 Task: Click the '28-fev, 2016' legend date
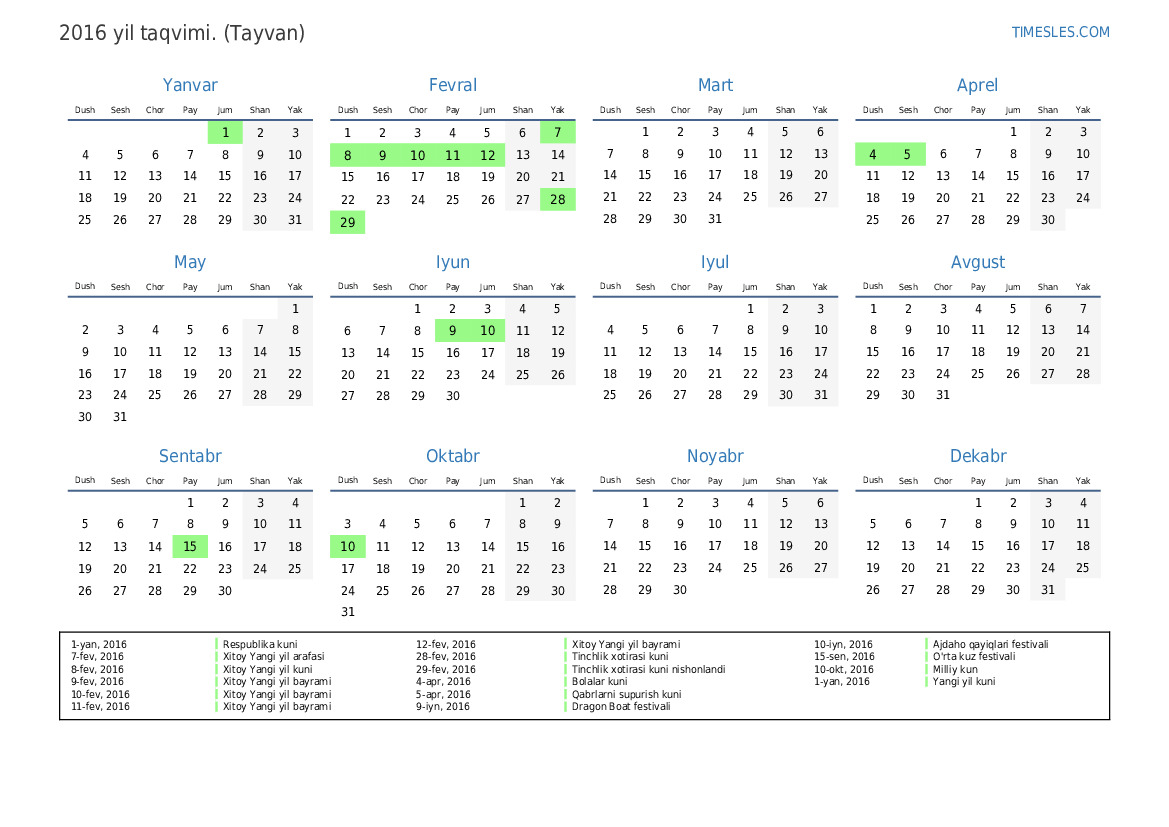point(445,657)
